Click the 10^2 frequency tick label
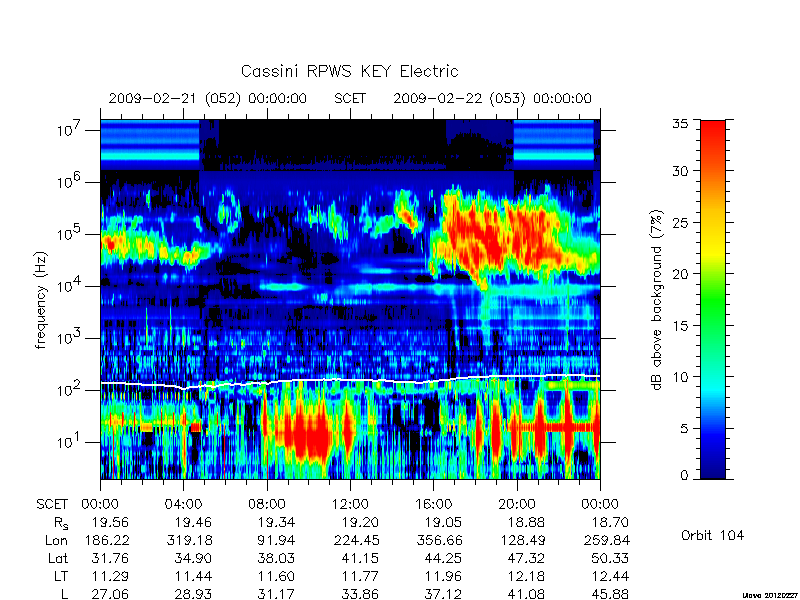The width and height of the screenshot is (800, 600). 70,389
